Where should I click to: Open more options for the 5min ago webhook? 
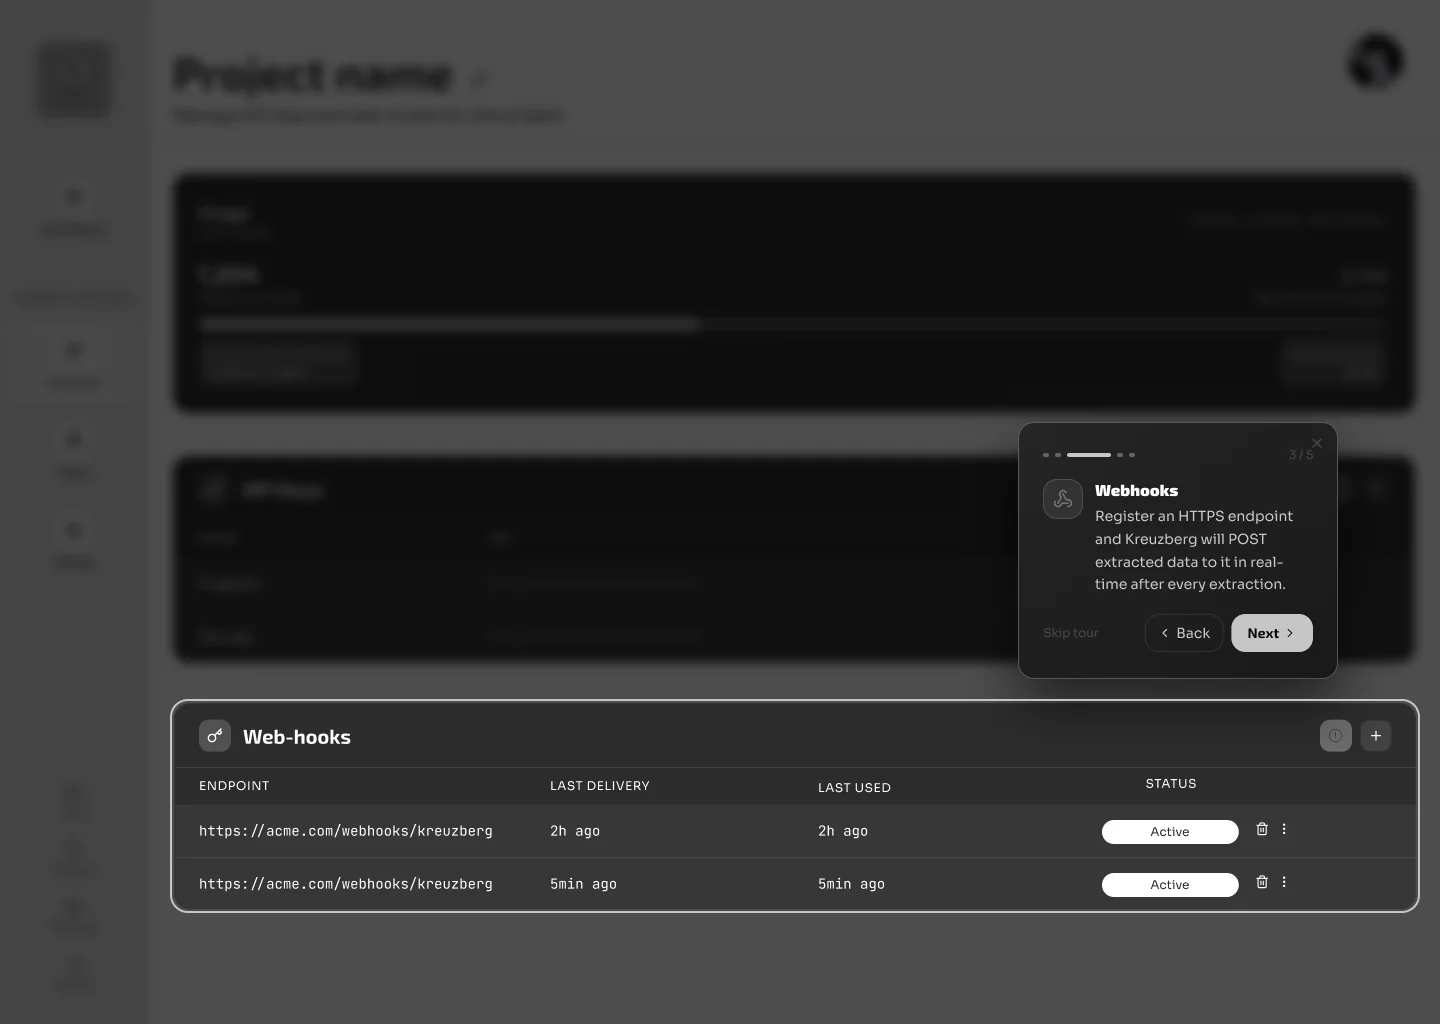(1284, 882)
